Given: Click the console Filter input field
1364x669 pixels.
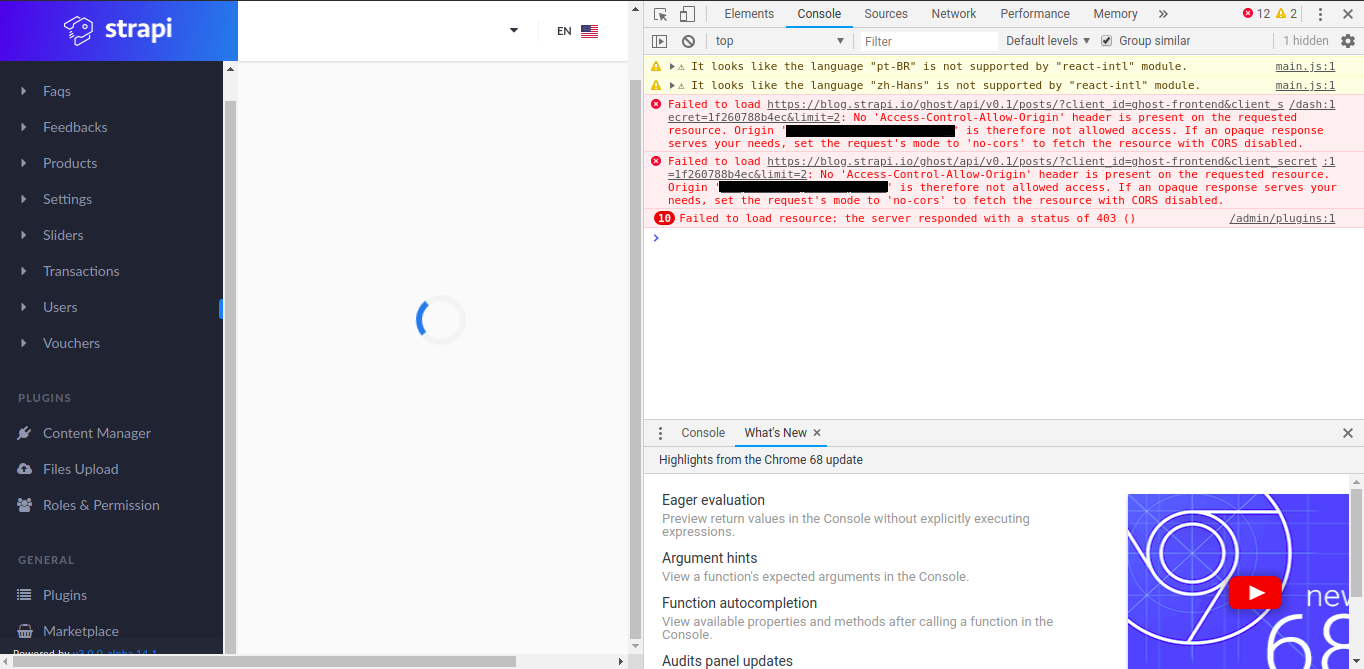Looking at the screenshot, I should [x=920, y=40].
